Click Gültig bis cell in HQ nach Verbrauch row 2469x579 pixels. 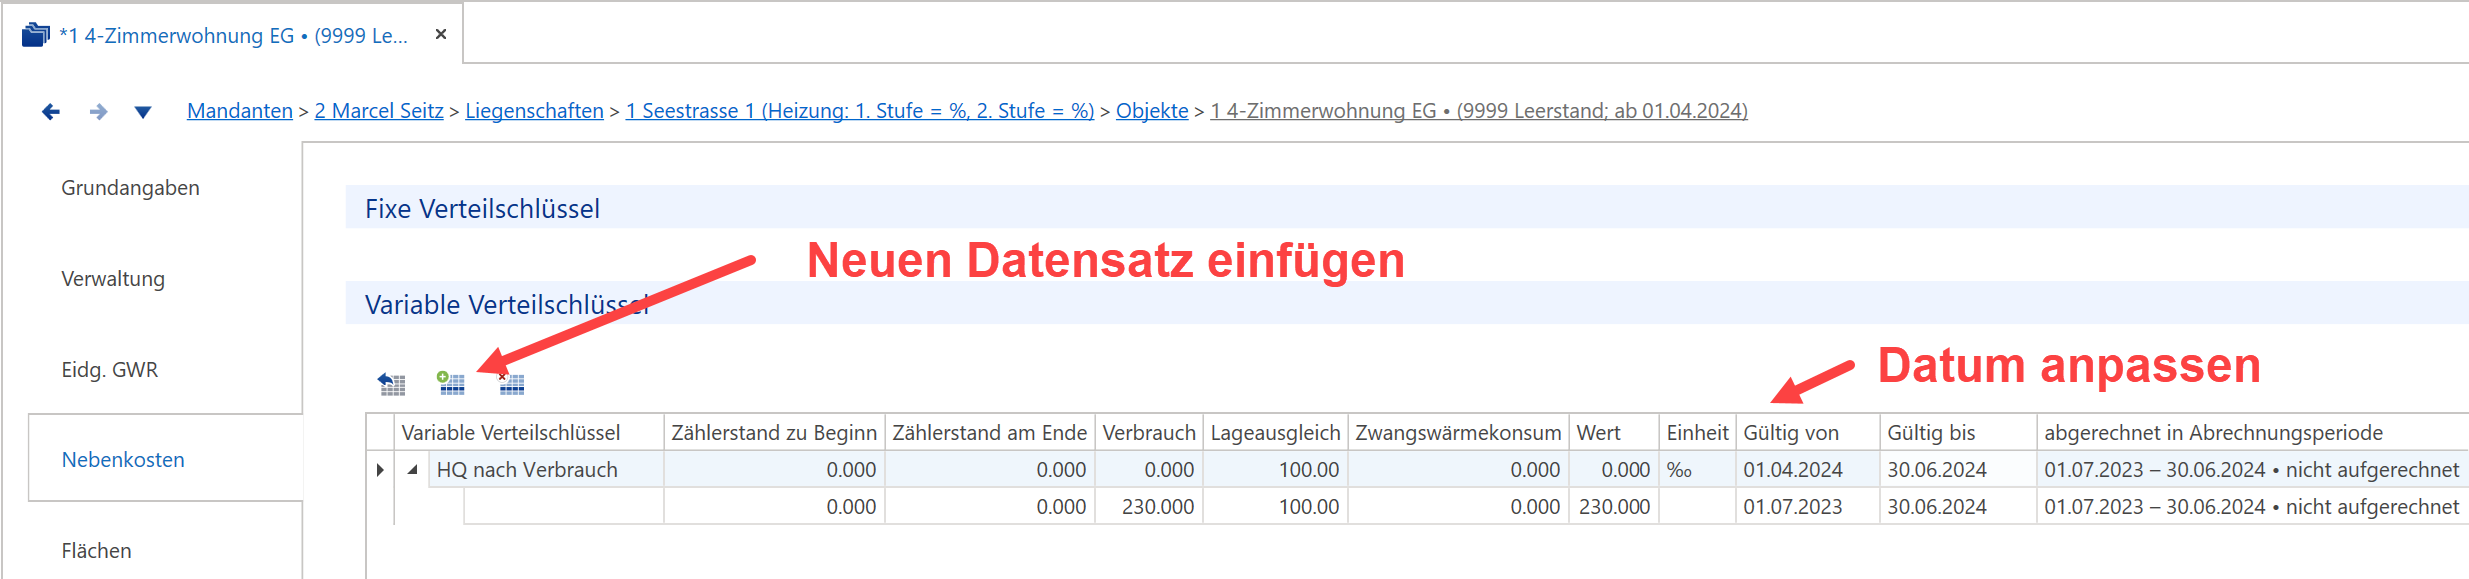point(1958,469)
